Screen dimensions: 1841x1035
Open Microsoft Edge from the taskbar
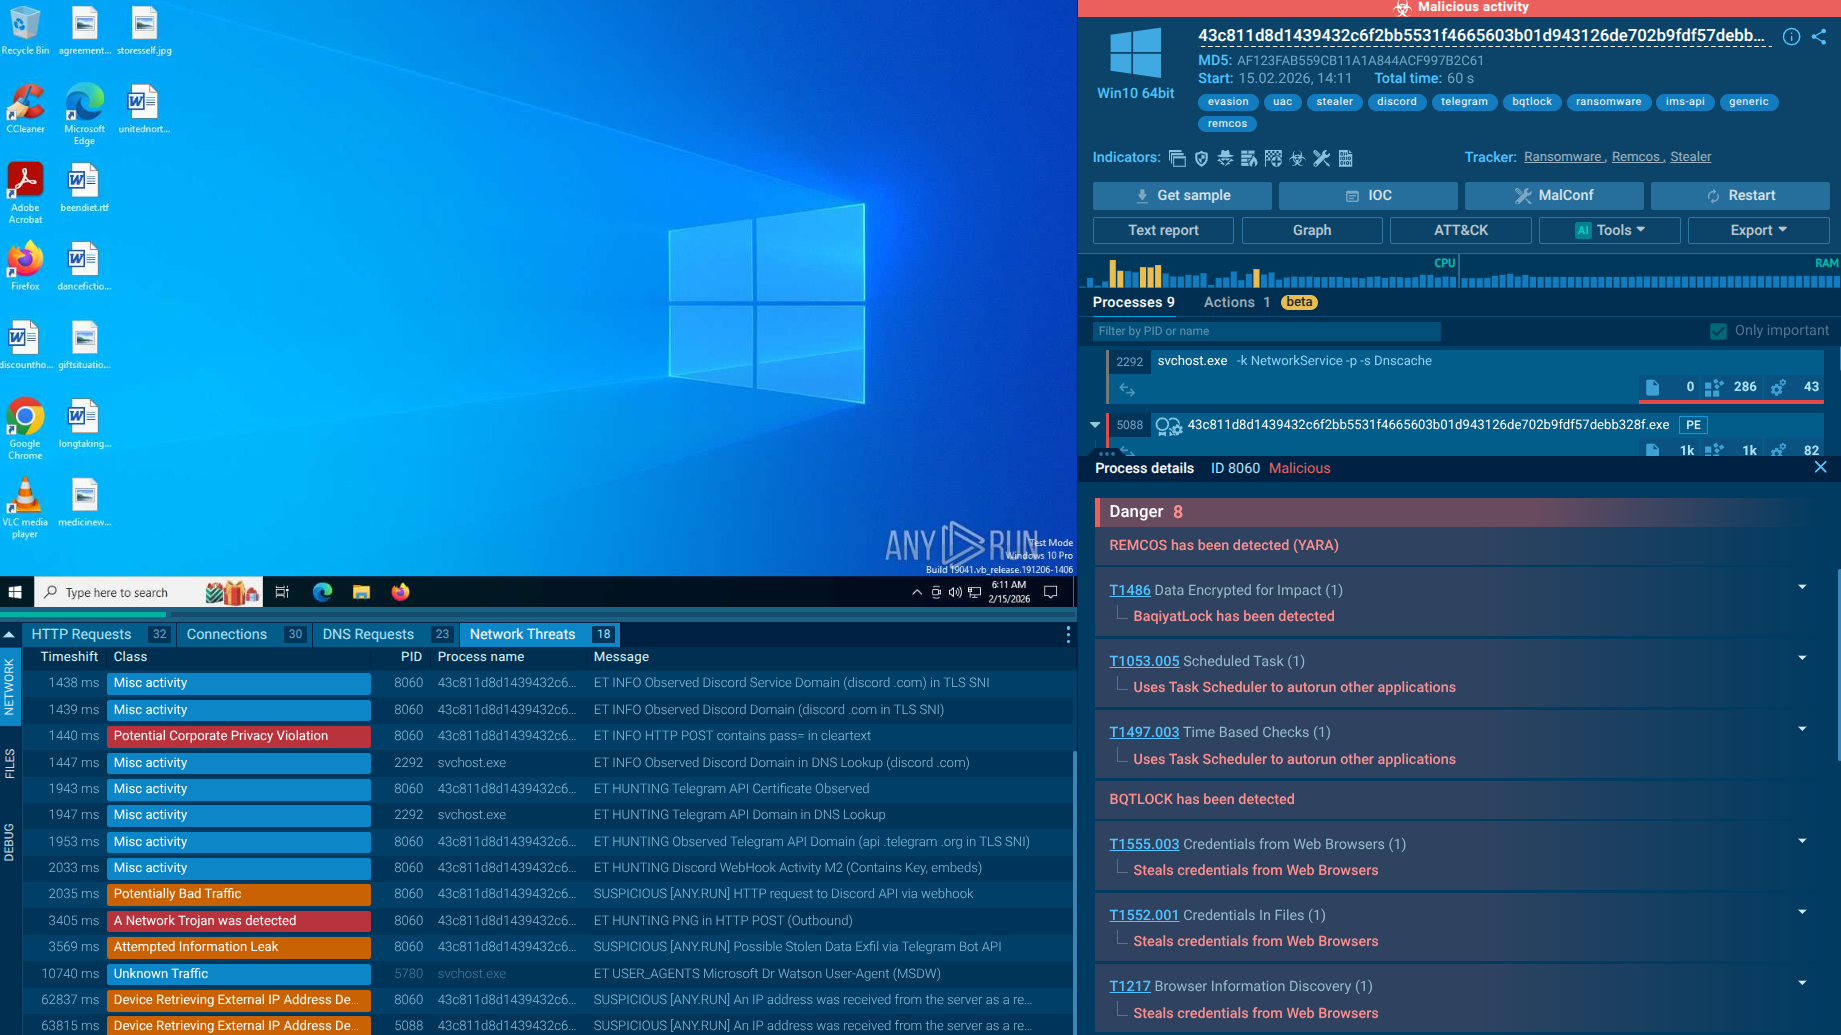(322, 592)
